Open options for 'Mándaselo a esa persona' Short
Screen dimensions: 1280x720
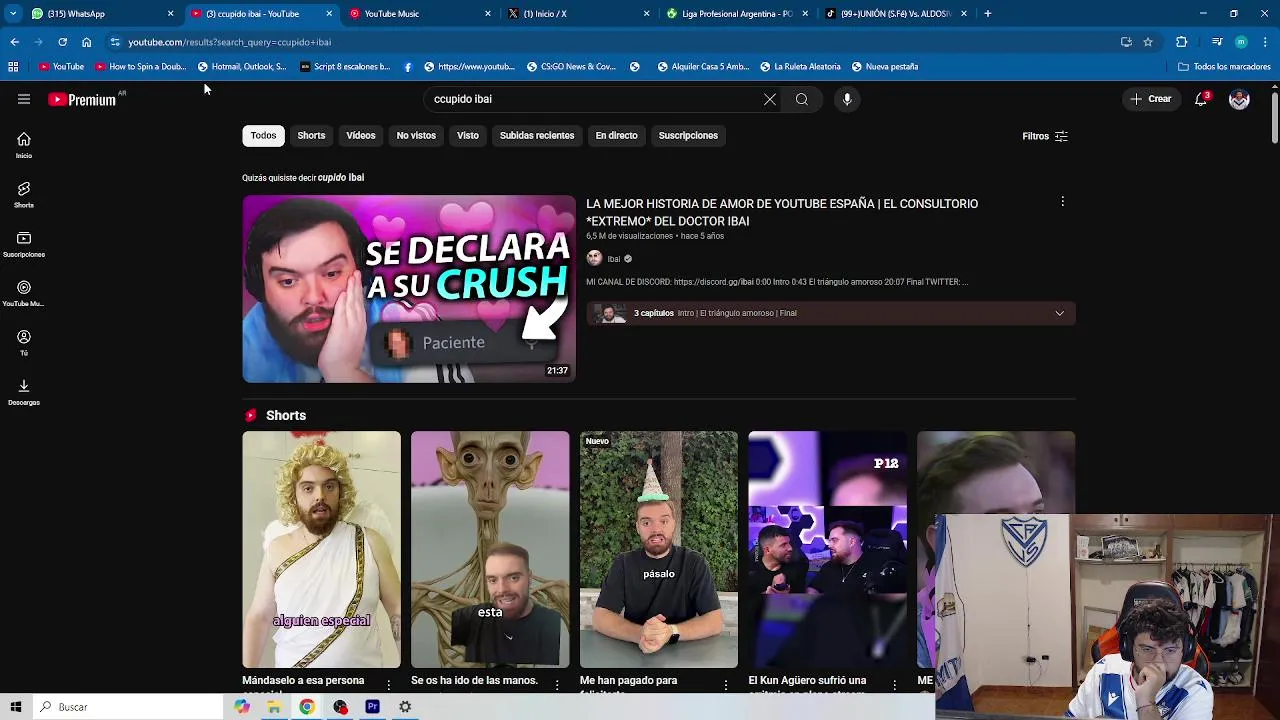coord(388,685)
